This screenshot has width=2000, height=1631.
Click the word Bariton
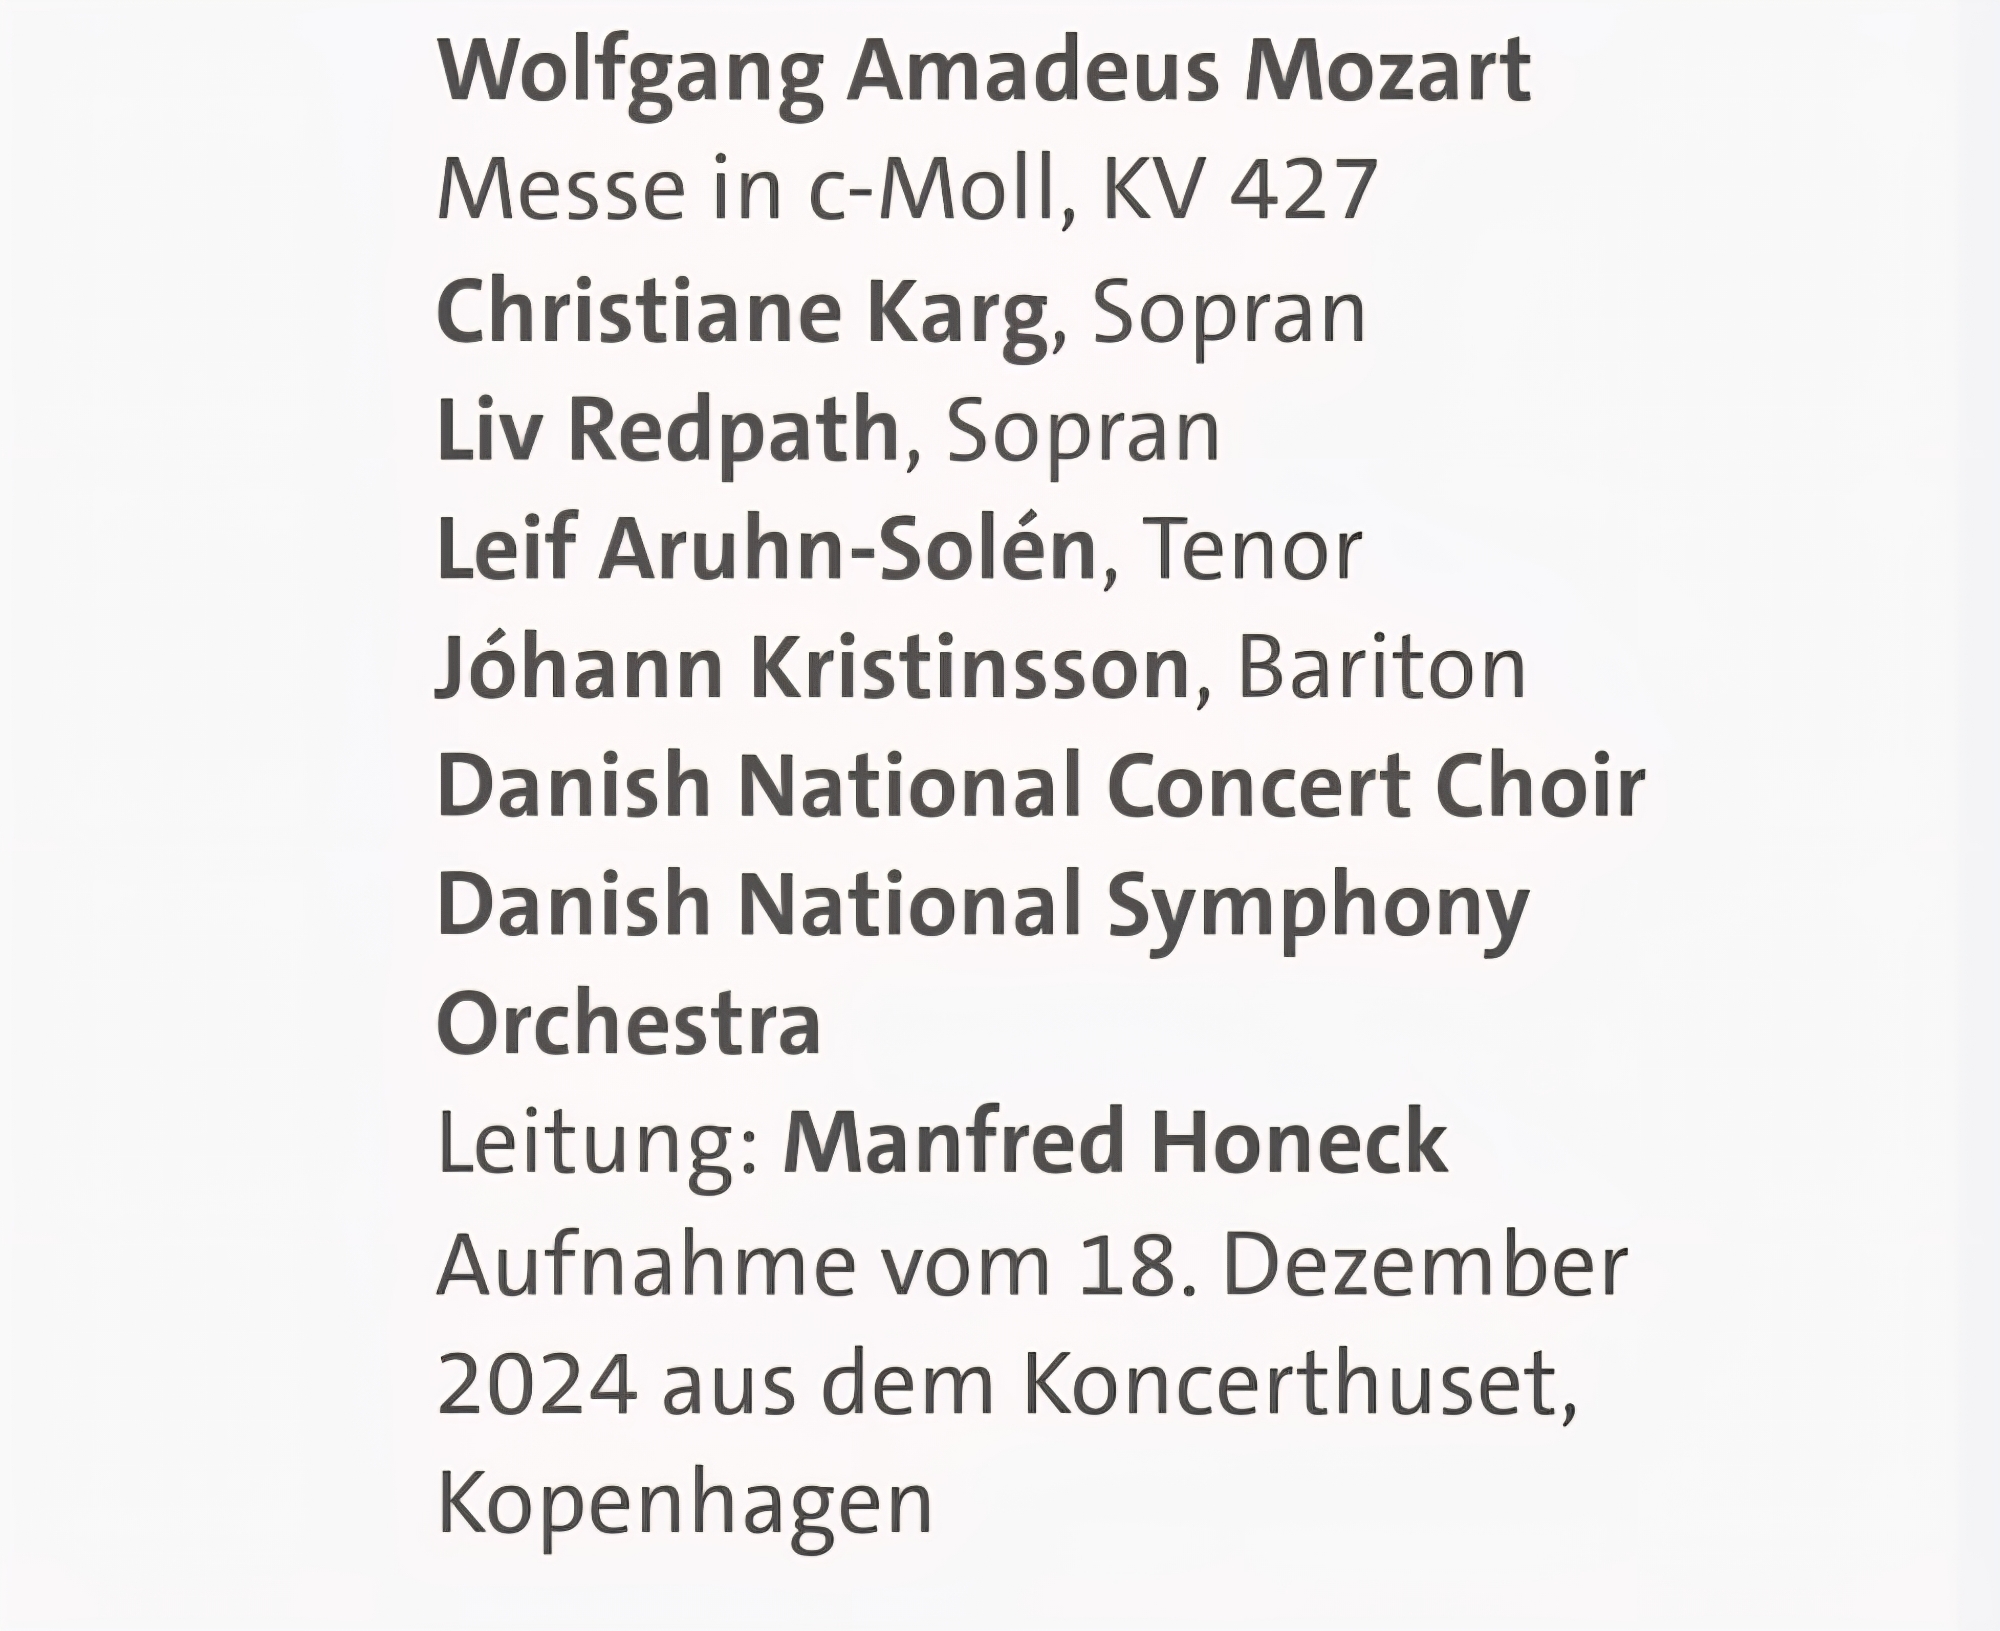coord(1381,668)
